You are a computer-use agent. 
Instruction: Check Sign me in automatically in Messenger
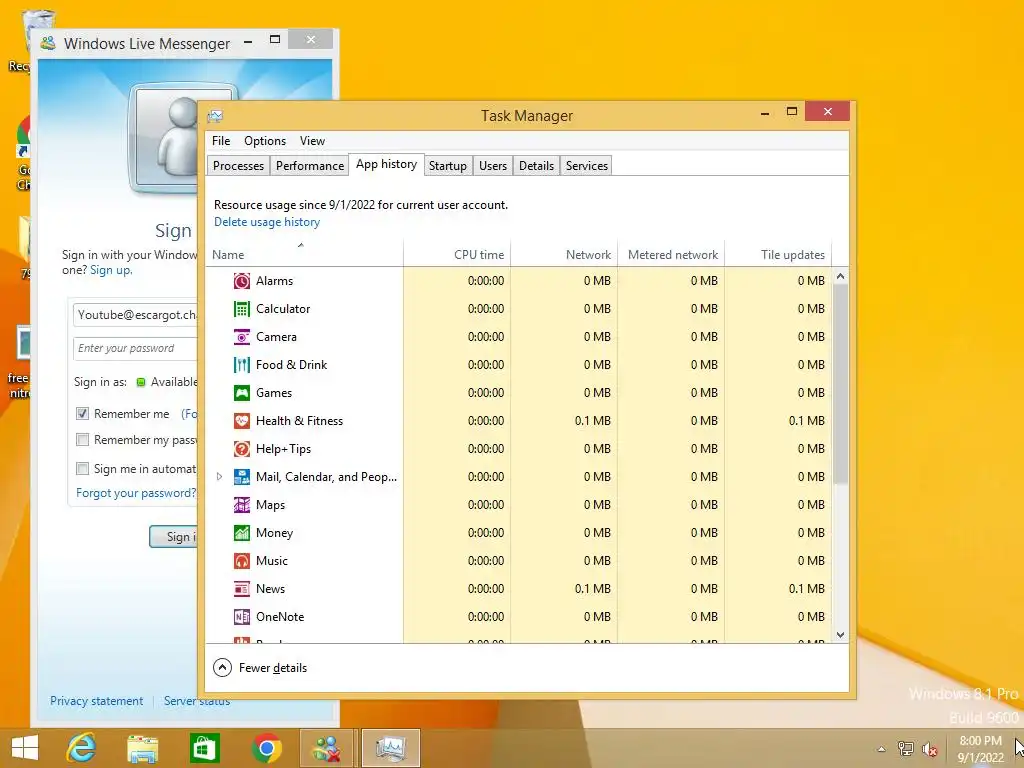coord(82,468)
